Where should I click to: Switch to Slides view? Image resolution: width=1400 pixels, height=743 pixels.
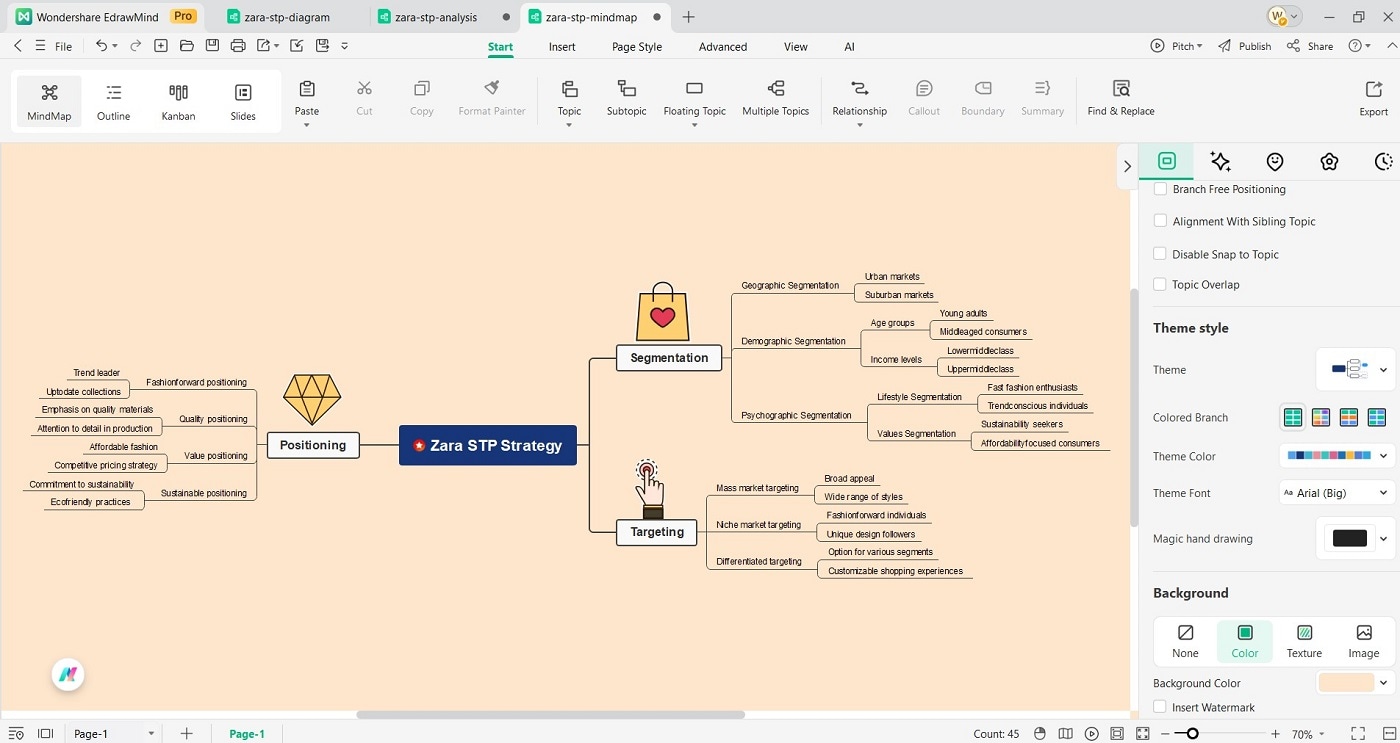(x=243, y=102)
